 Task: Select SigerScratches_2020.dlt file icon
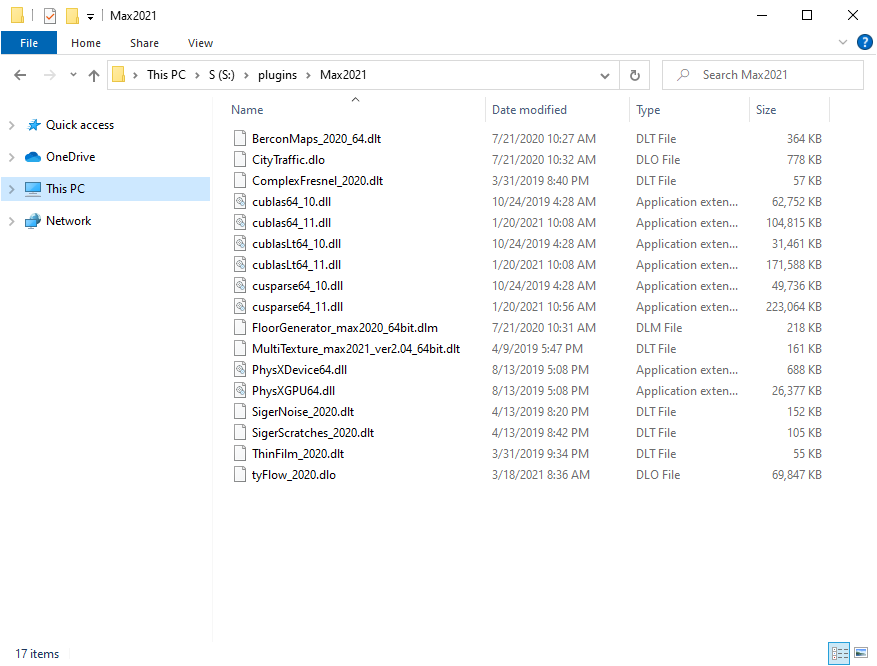(x=240, y=432)
